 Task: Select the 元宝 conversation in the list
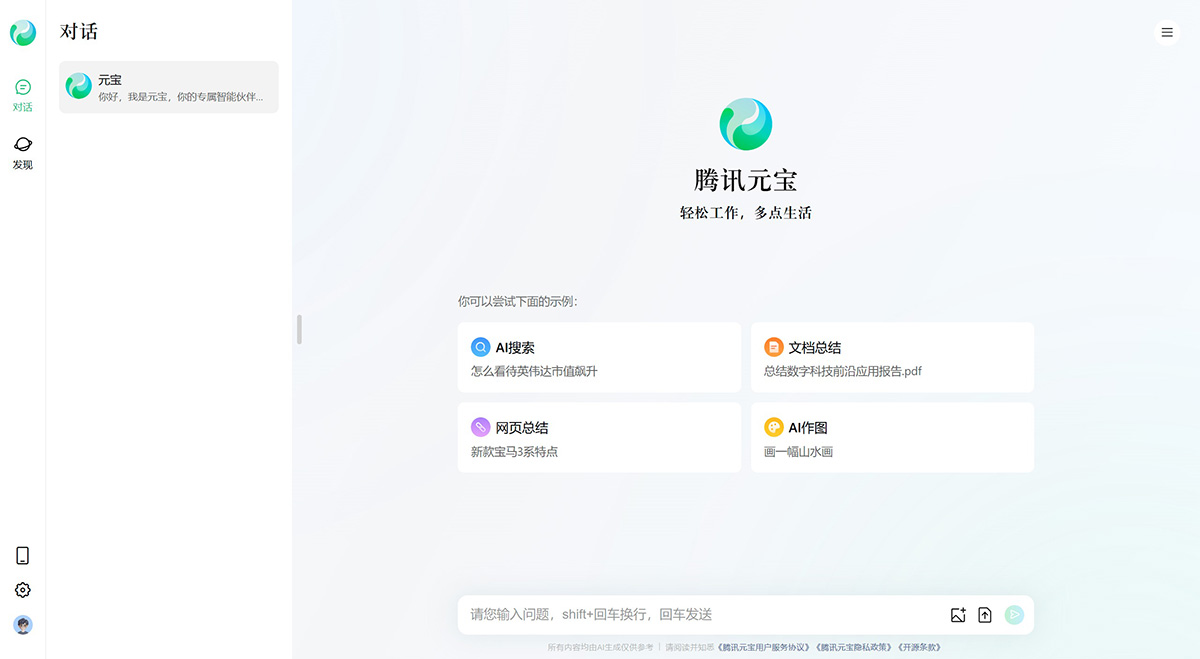pyautogui.click(x=168, y=87)
